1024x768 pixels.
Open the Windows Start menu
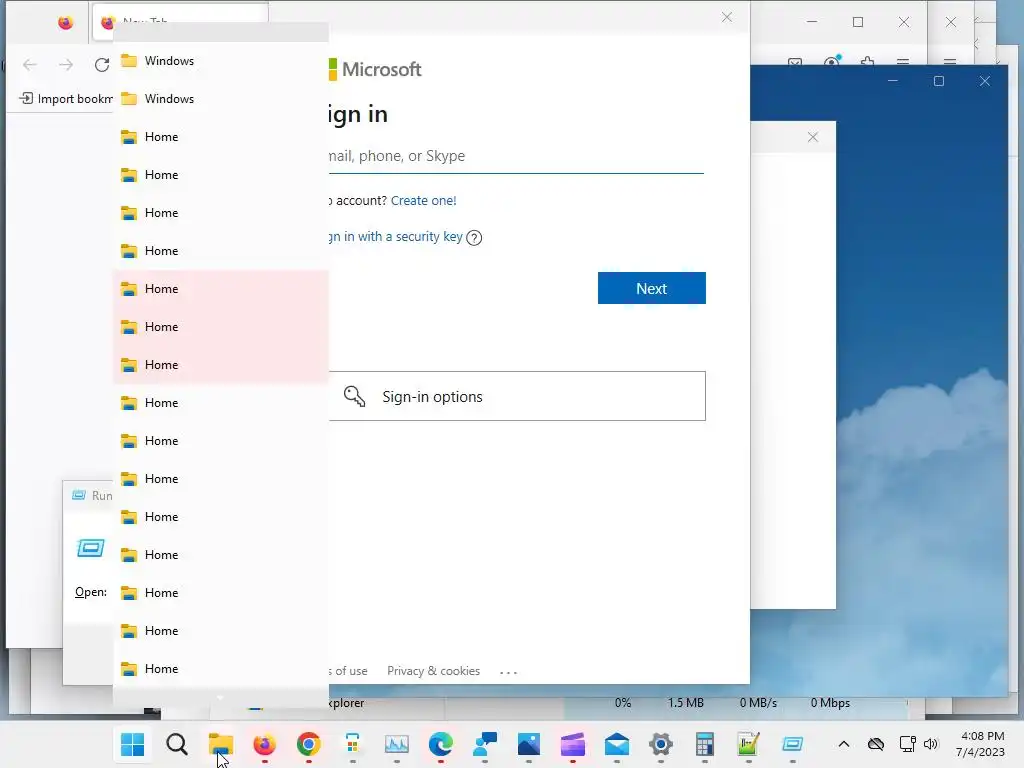pos(133,743)
